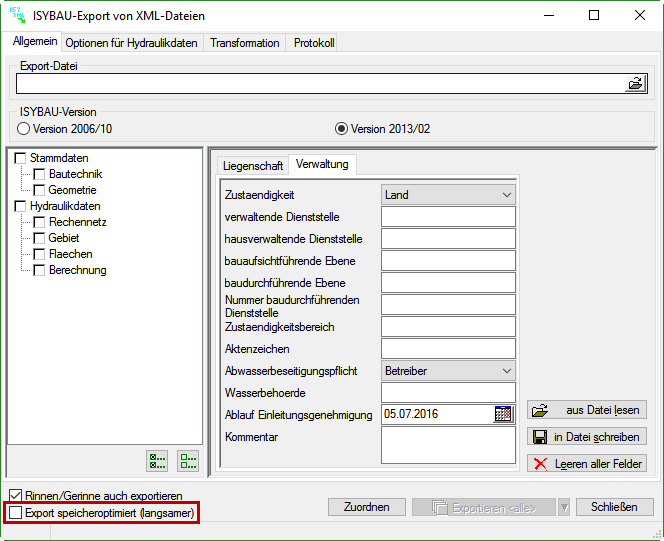Open the arrow dropdown beside Exportieren button
Viewport: 664px width, 541px height.
pos(563,507)
